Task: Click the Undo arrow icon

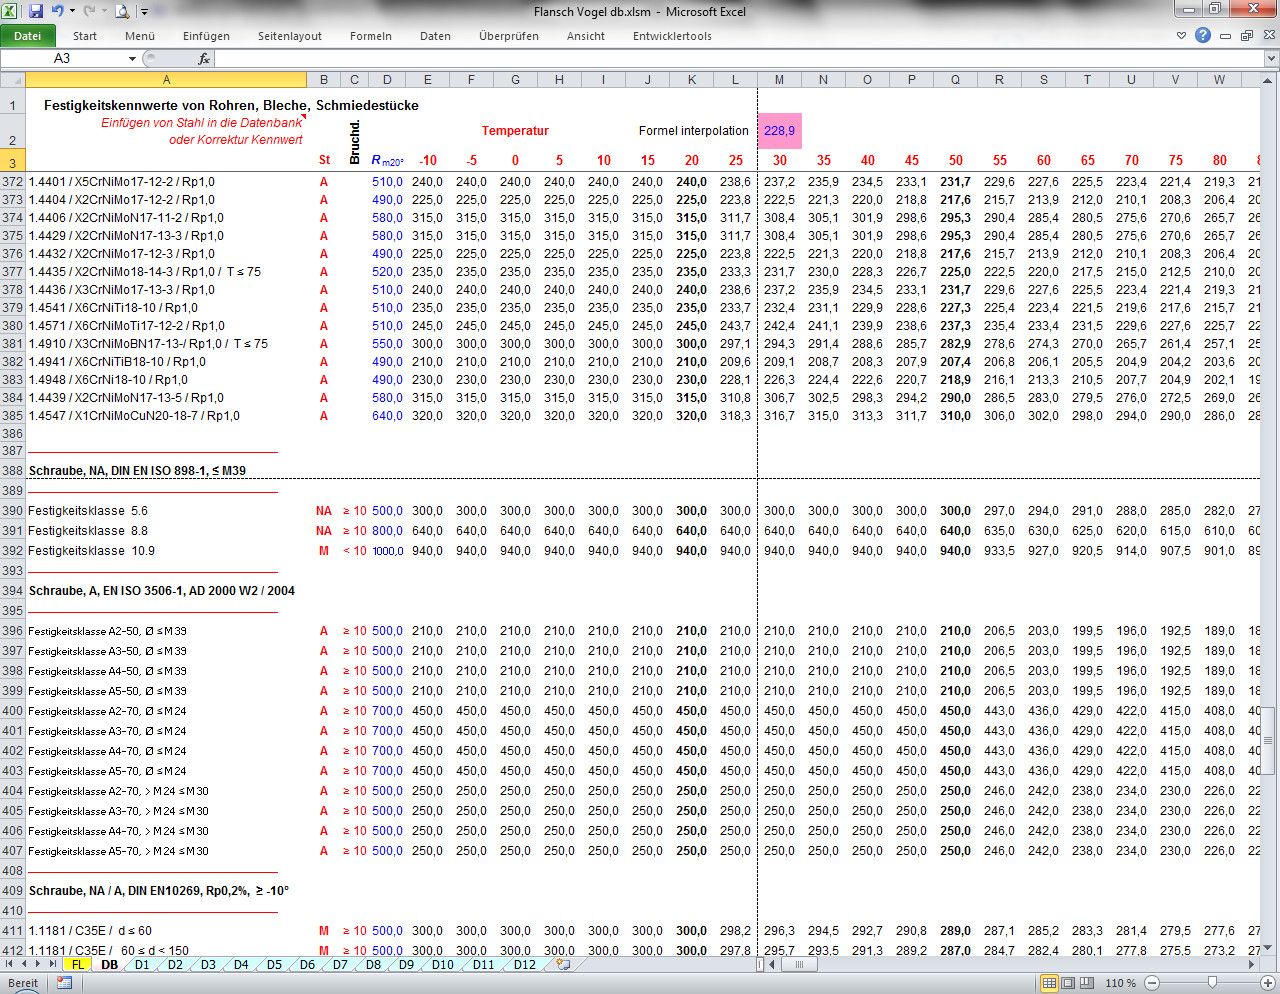Action: pos(58,12)
